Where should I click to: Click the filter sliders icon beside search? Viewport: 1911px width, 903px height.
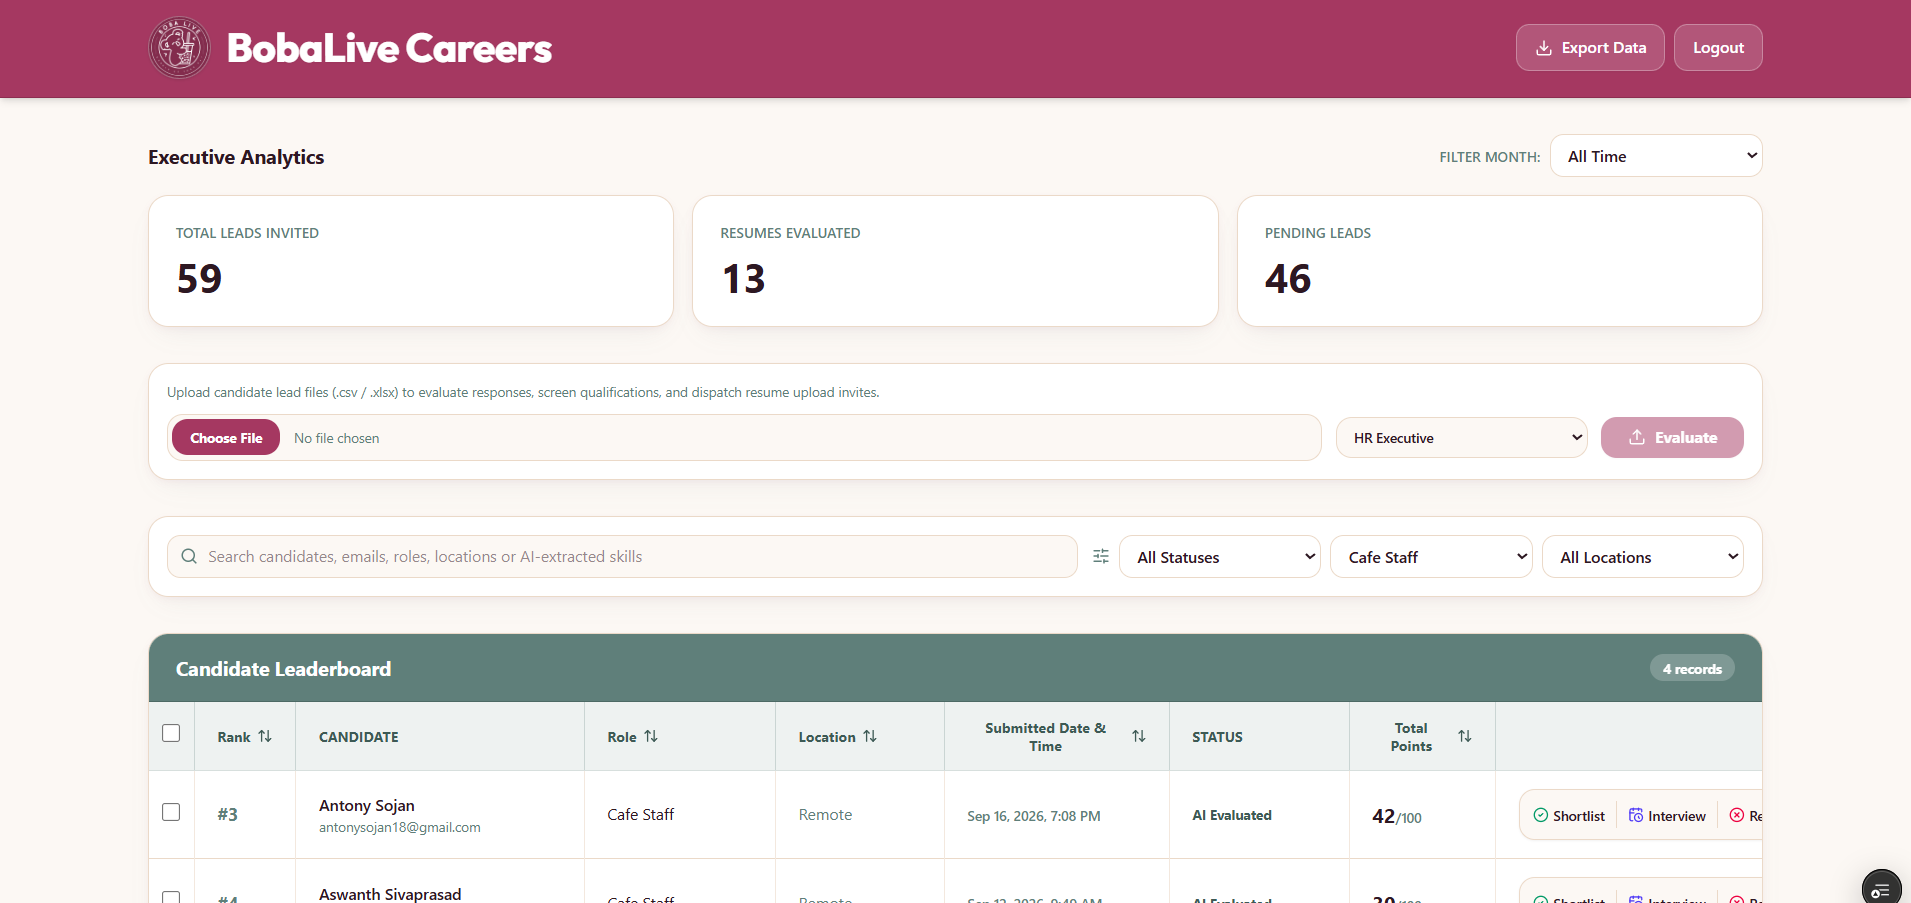point(1101,557)
